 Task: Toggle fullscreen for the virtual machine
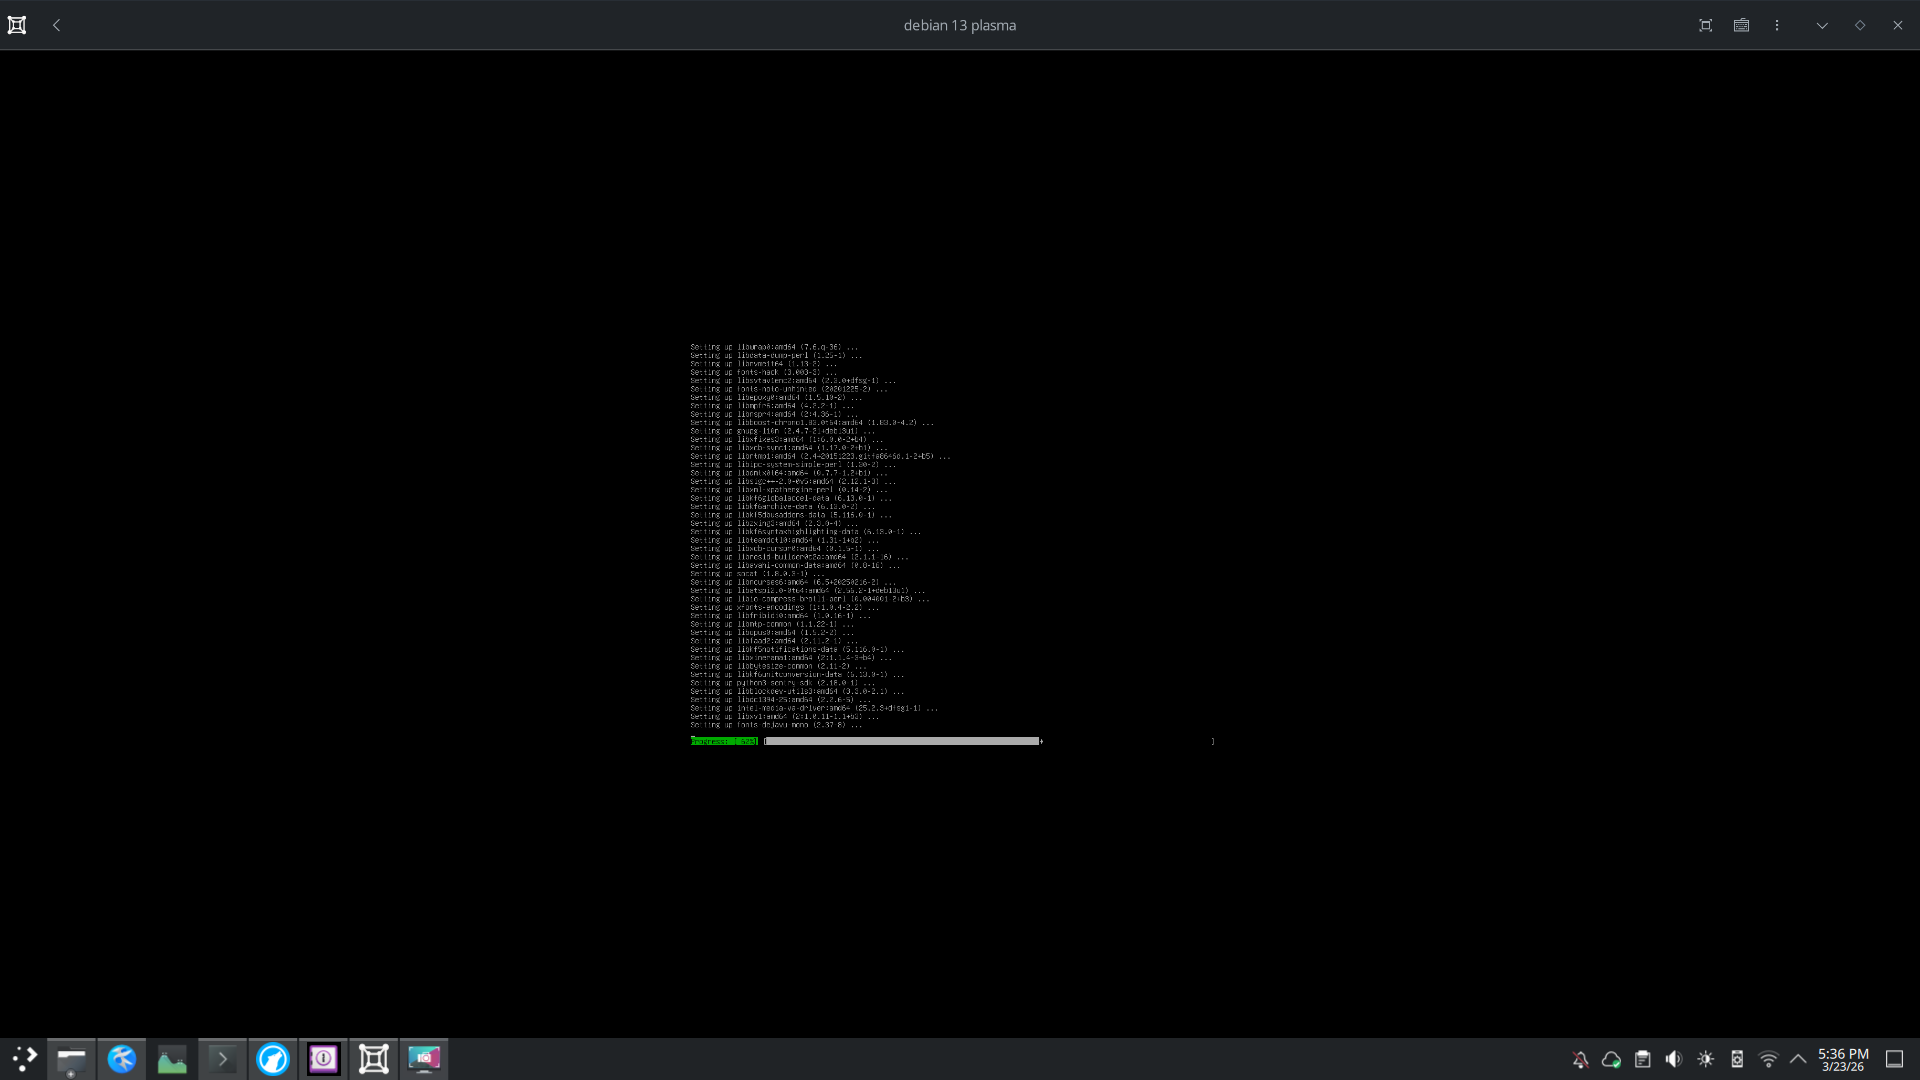1705,25
